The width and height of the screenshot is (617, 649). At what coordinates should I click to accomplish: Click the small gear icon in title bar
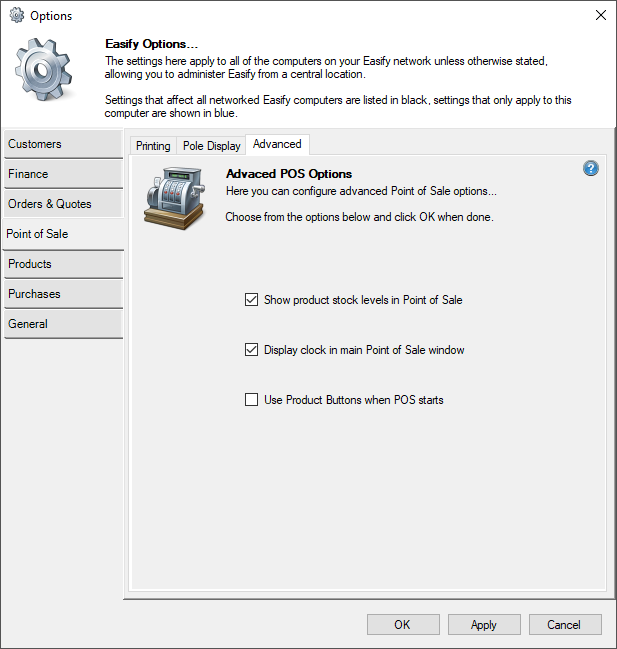16,15
